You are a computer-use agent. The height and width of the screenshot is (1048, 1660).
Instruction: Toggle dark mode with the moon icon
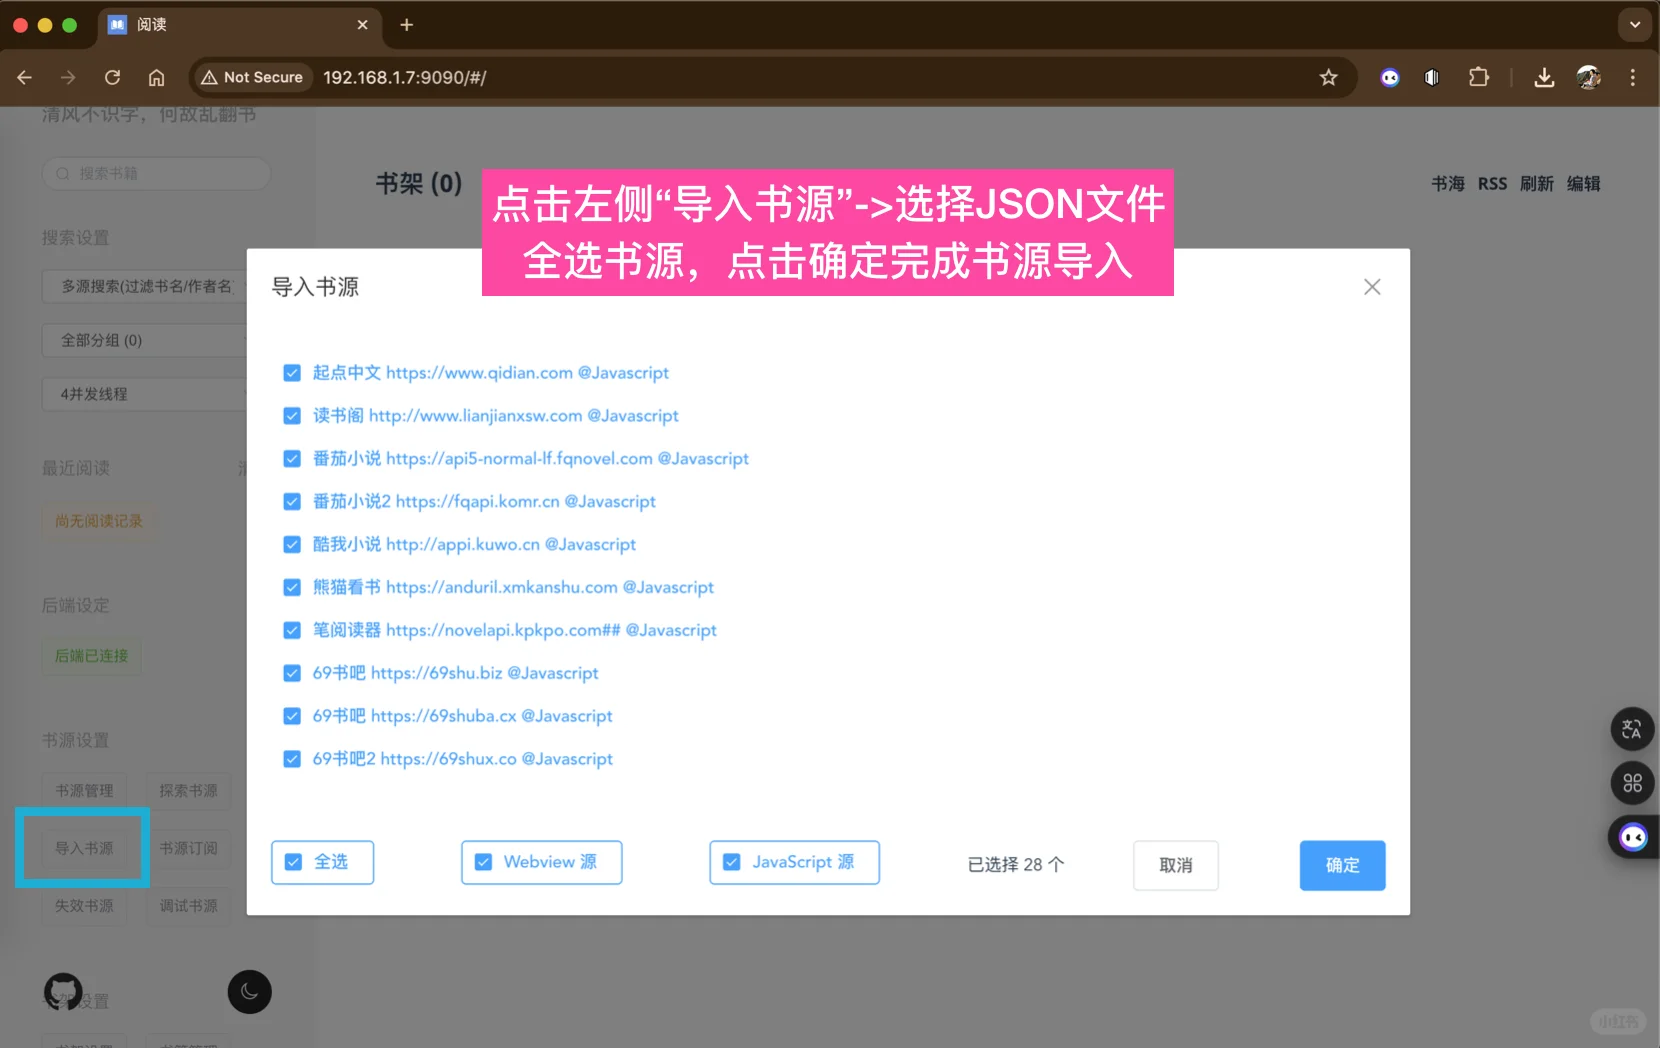coord(250,992)
